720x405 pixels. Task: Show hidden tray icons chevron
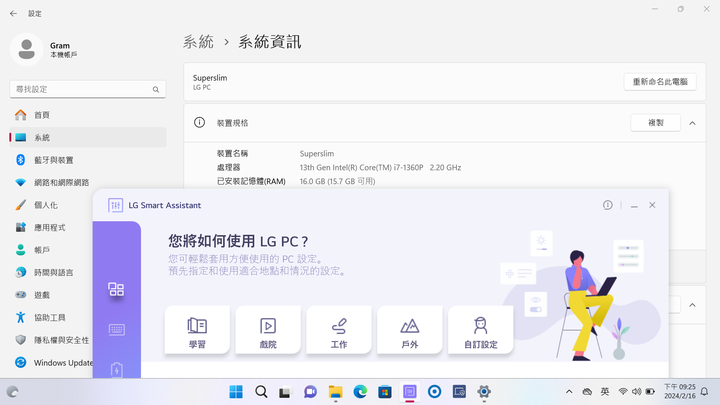coord(569,392)
